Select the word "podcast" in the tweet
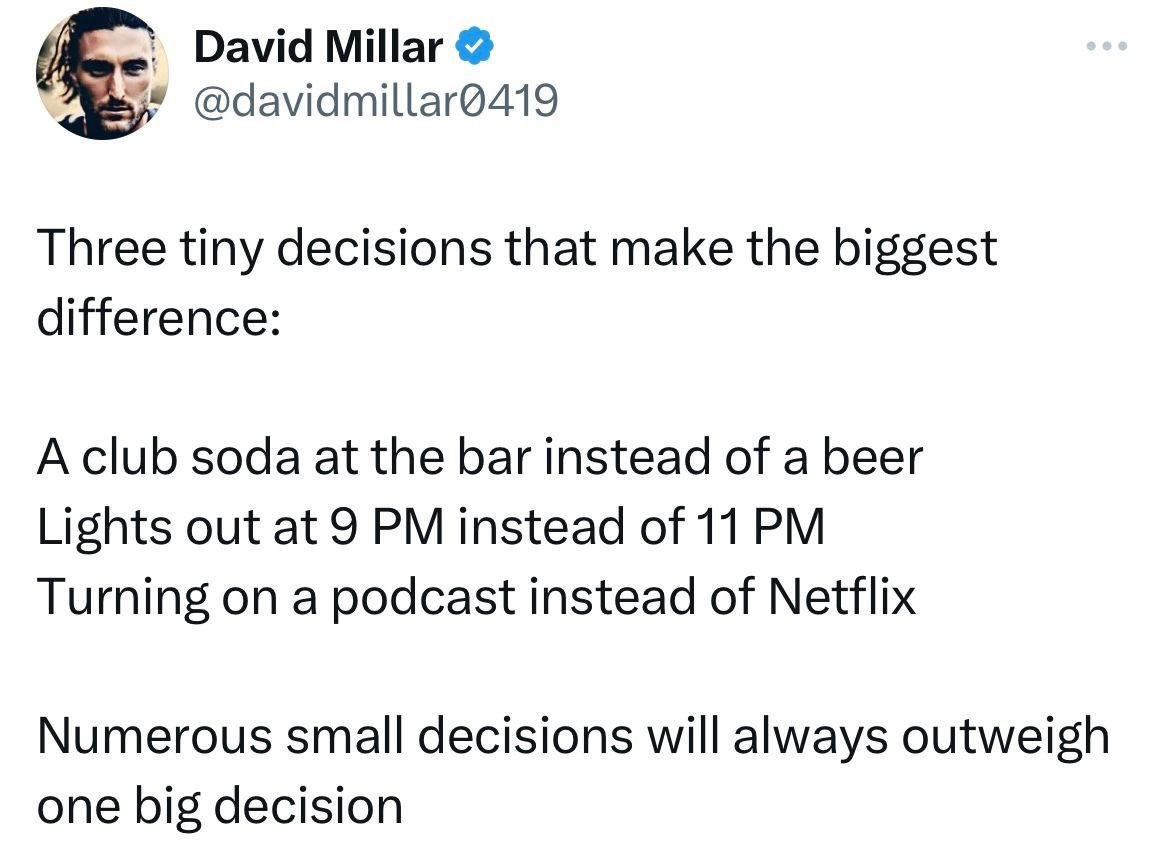Screen dimensions: 1170x855 click(423, 598)
